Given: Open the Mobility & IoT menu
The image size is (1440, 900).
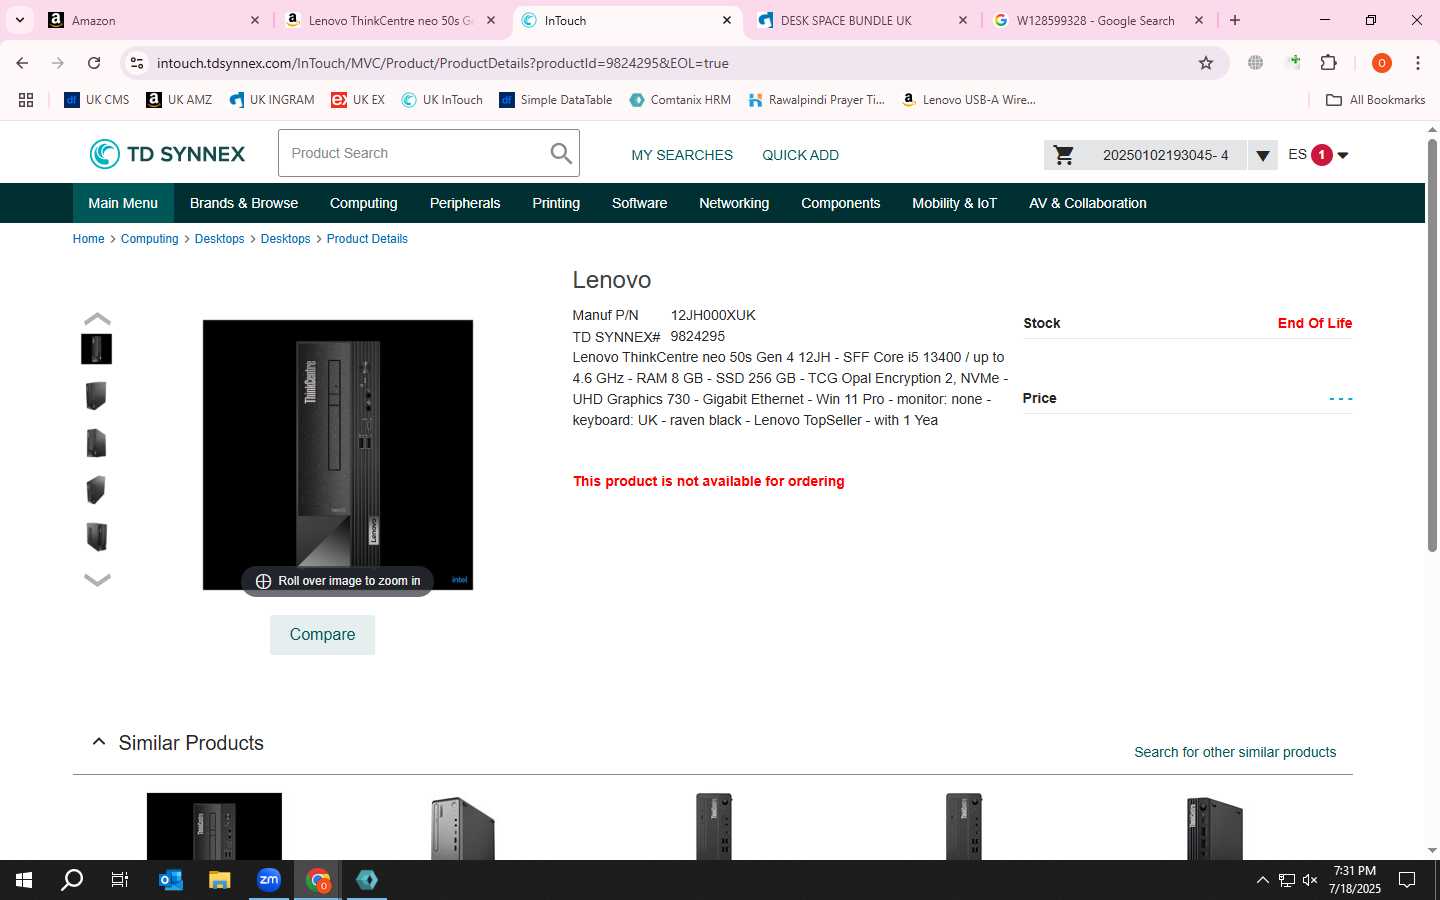Looking at the screenshot, I should click(955, 203).
